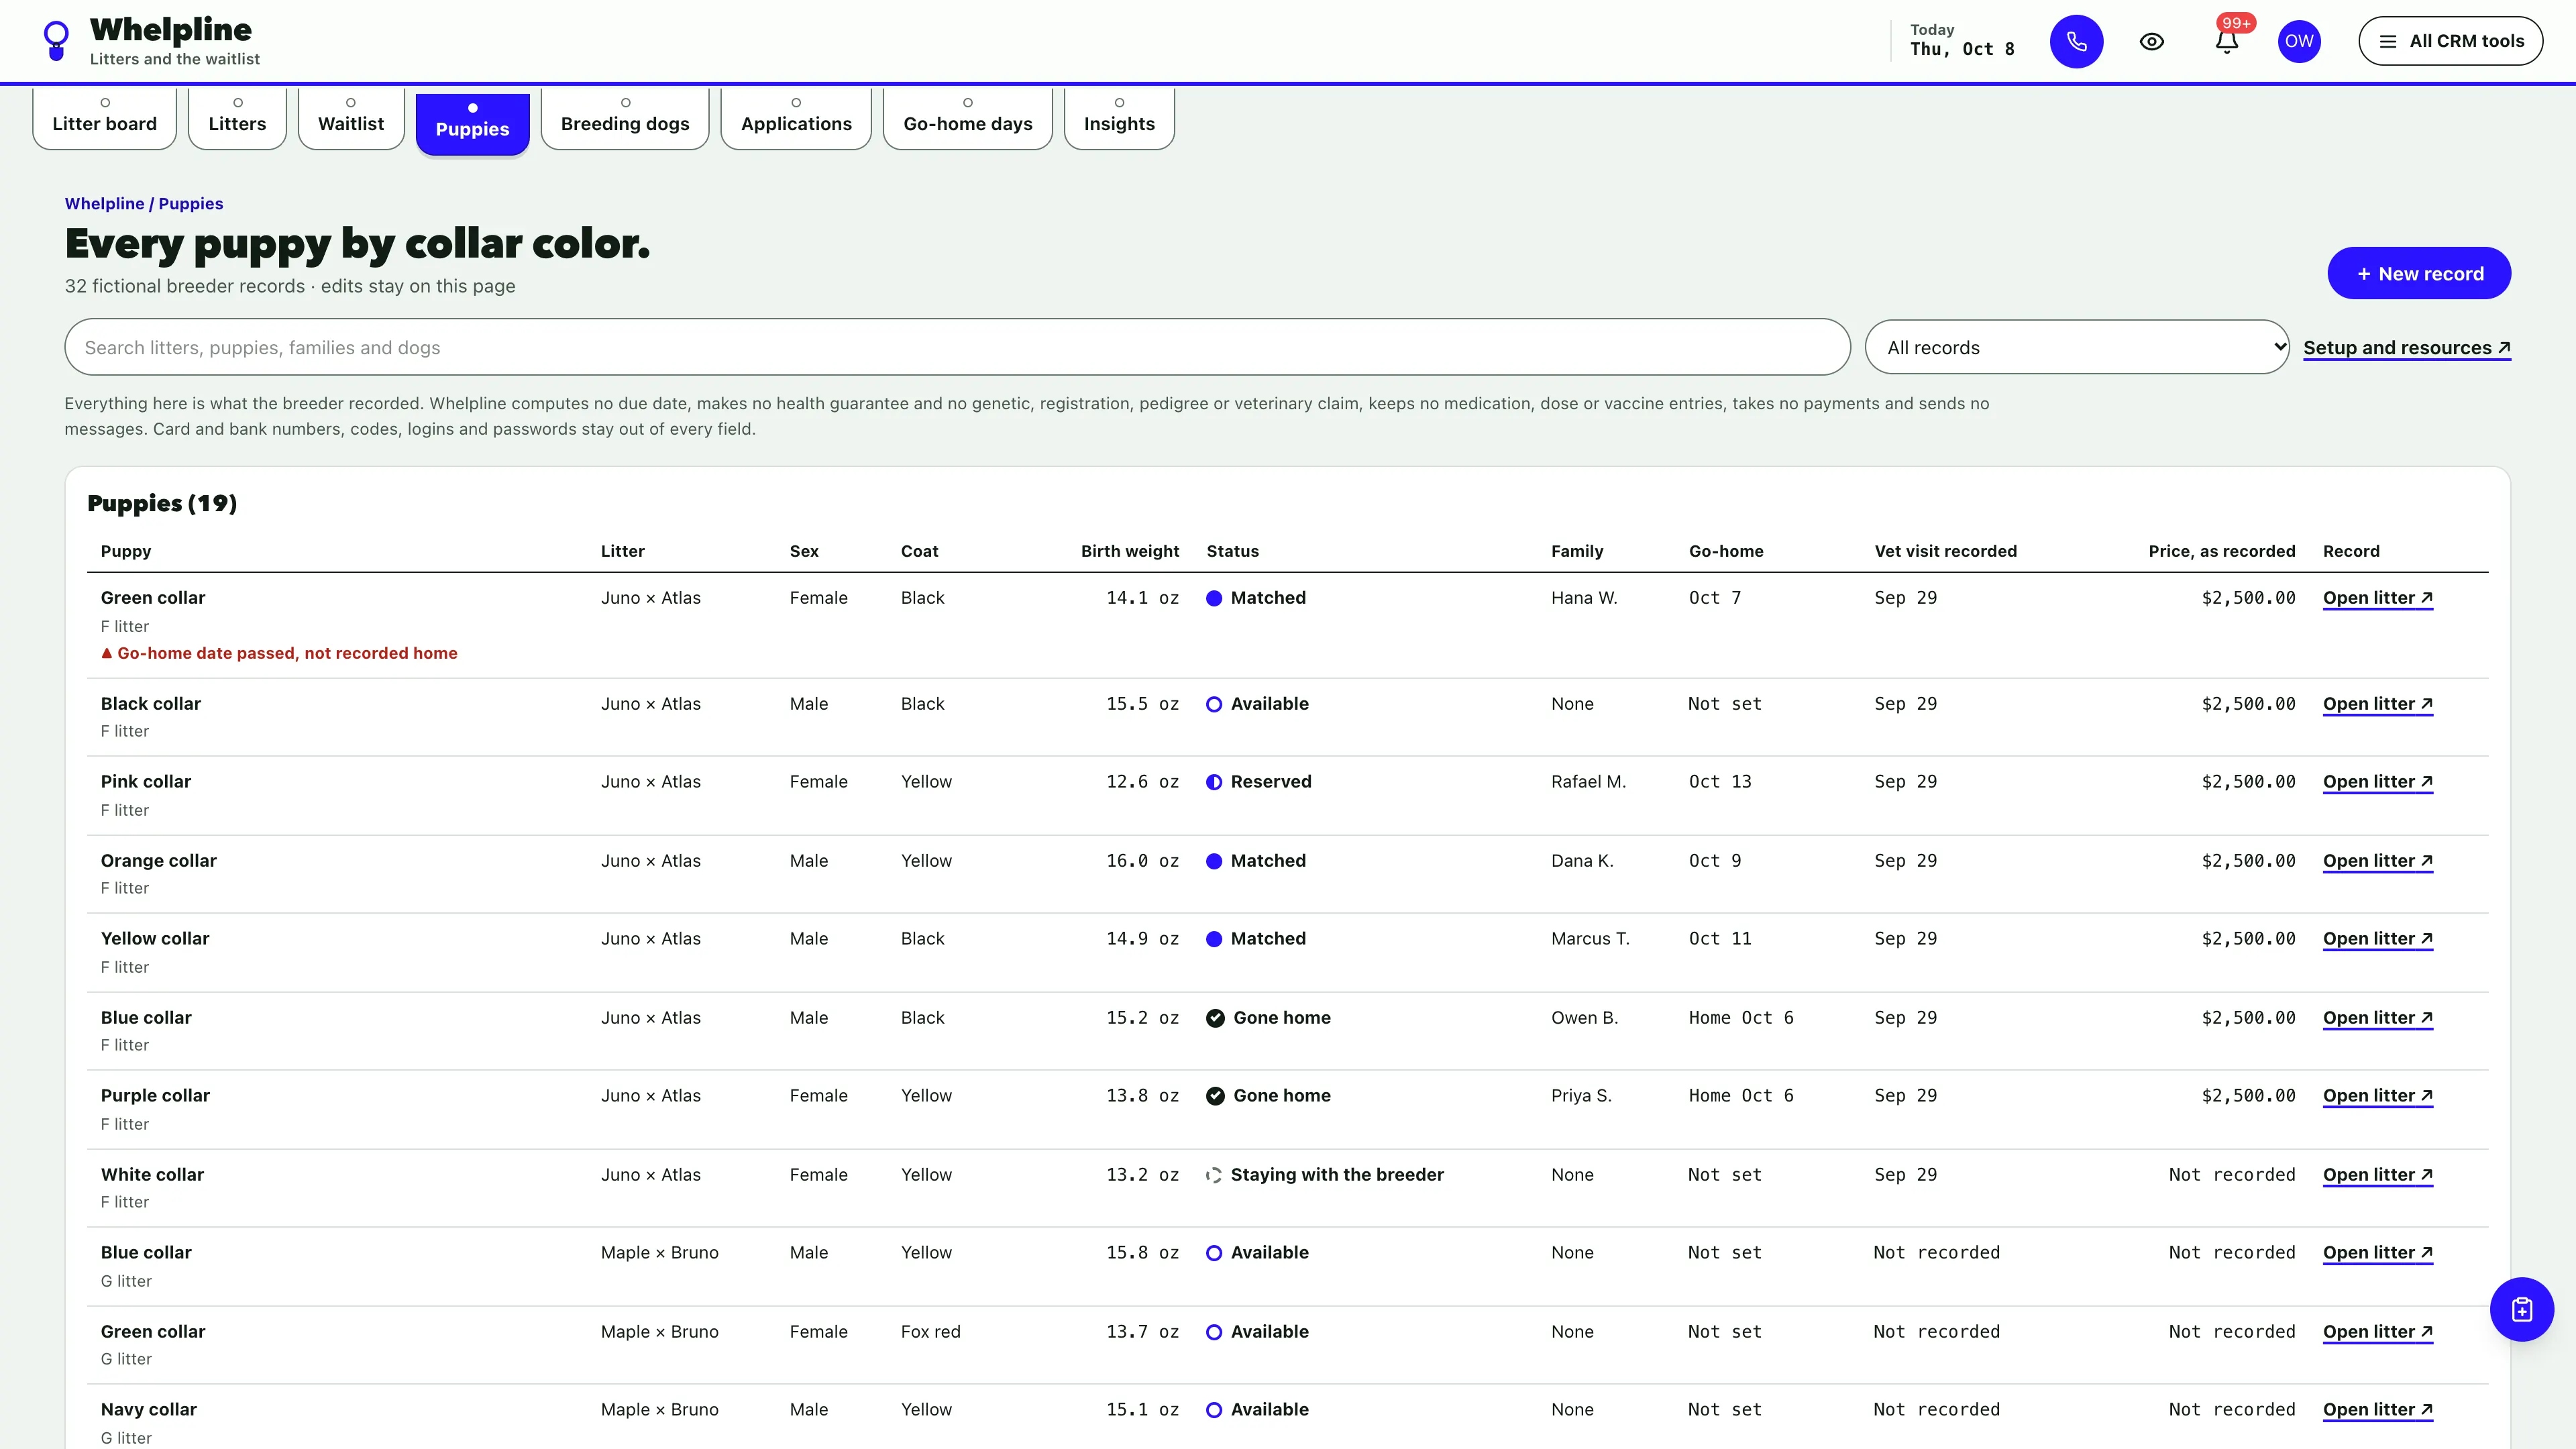Open the OW user avatar
This screenshot has width=2576, height=1449.
click(x=2299, y=41)
